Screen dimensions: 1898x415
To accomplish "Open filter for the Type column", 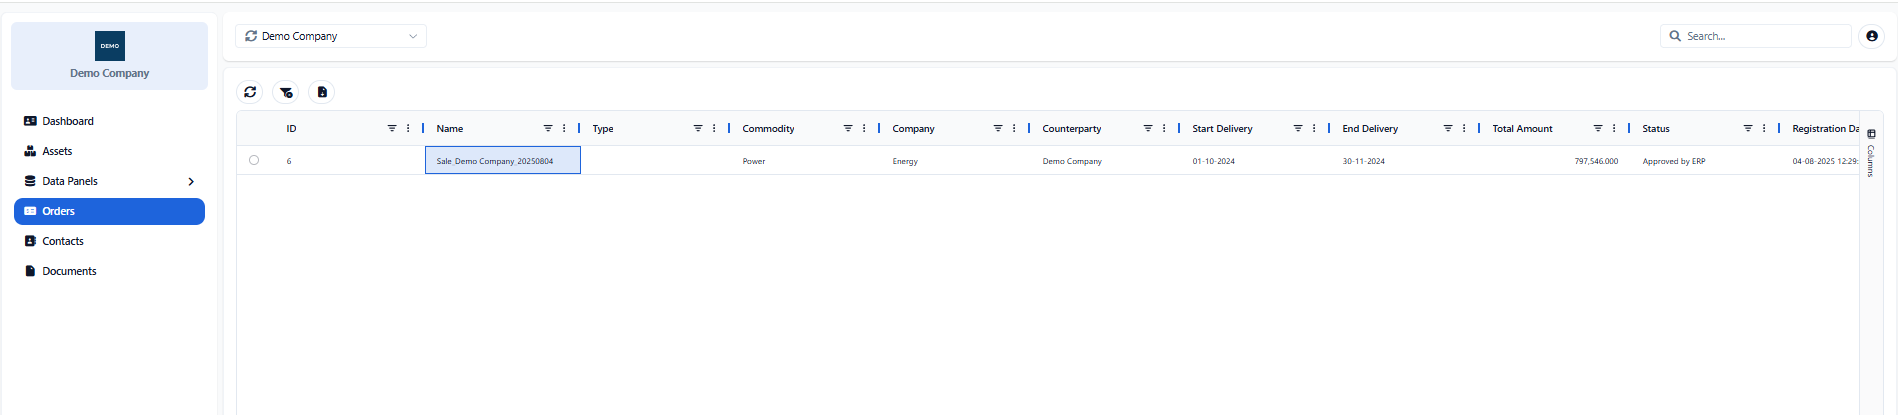I will [698, 128].
